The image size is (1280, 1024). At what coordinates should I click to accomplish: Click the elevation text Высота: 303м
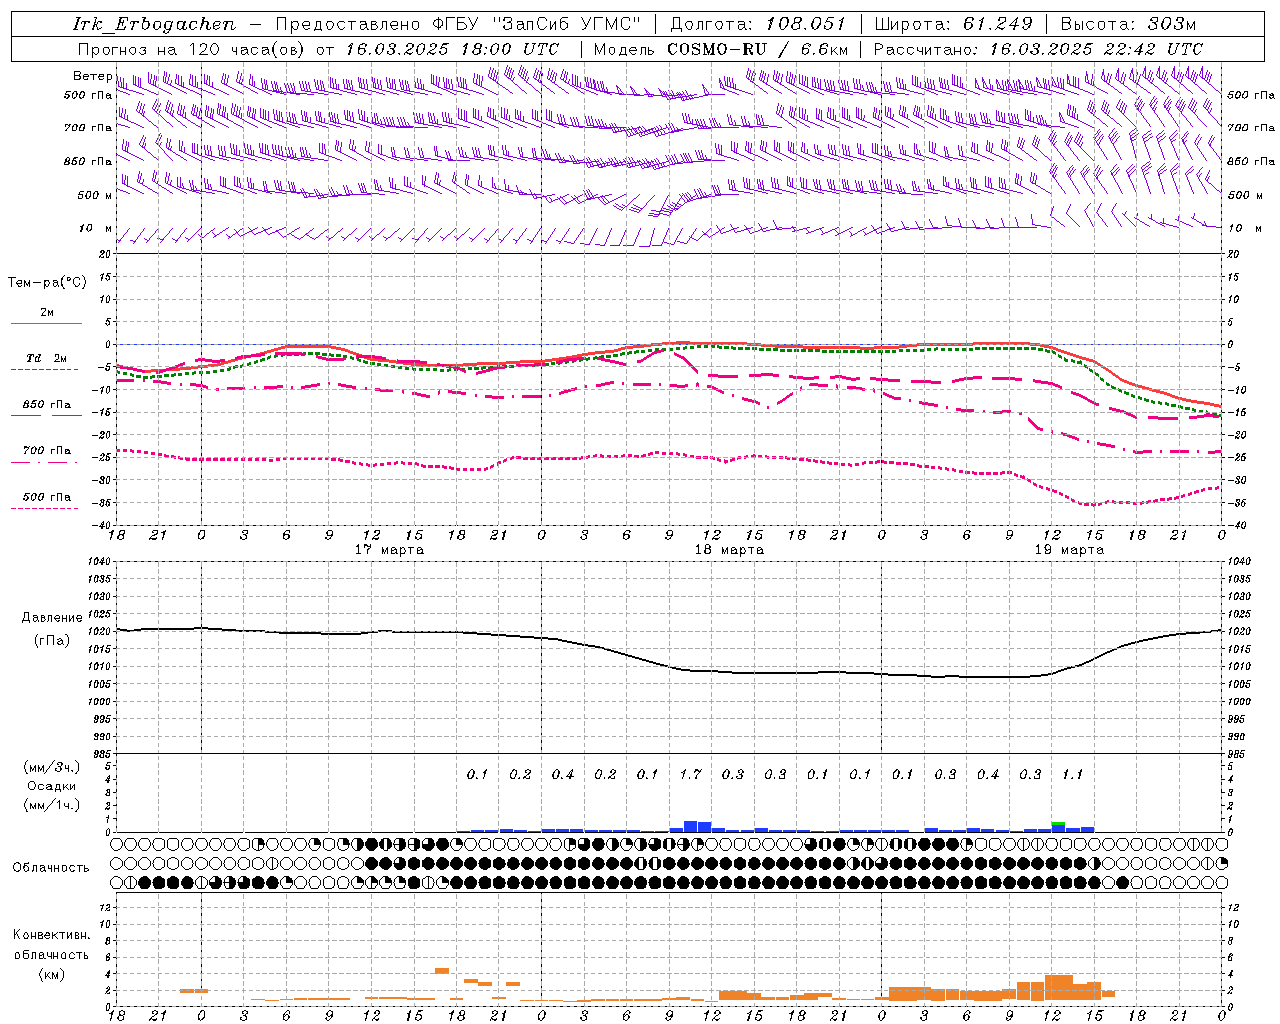1128,24
